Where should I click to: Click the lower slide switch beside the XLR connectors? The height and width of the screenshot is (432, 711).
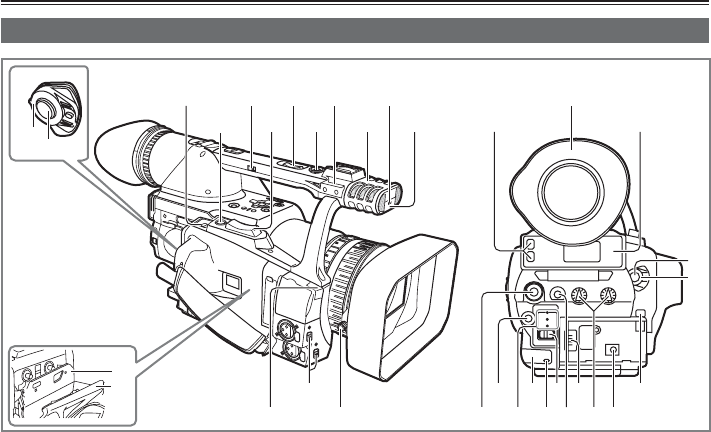tap(317, 353)
